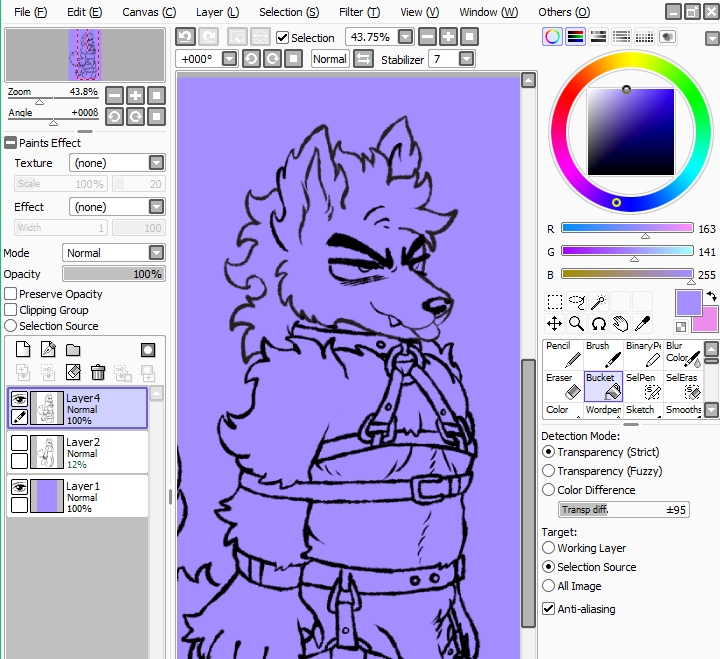Select the Move tool
The width and height of the screenshot is (720, 659).
pos(554,323)
